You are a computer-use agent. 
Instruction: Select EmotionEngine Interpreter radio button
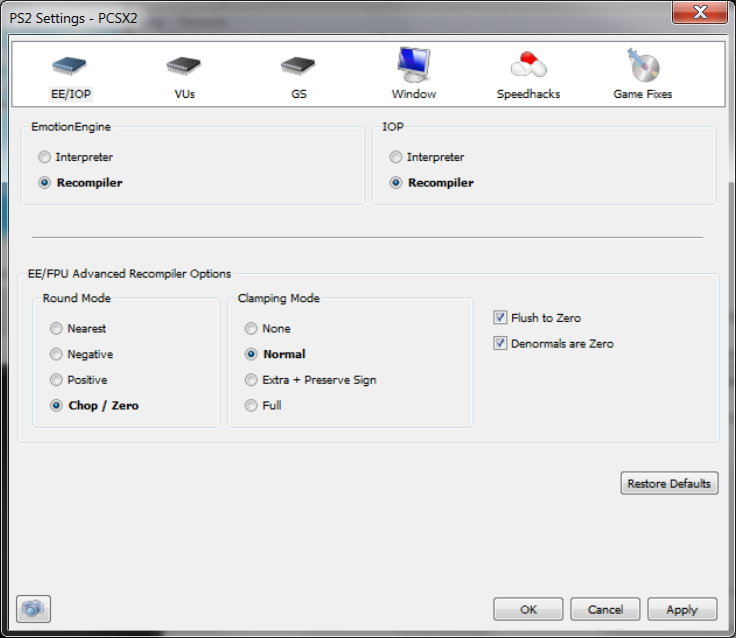[45, 157]
